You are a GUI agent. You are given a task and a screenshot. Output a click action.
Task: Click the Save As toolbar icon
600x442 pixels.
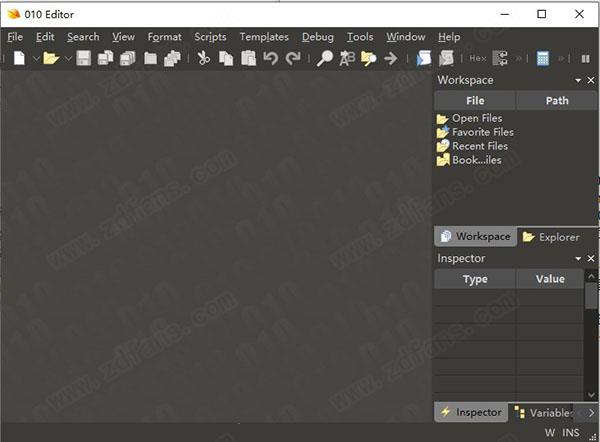click(x=105, y=58)
